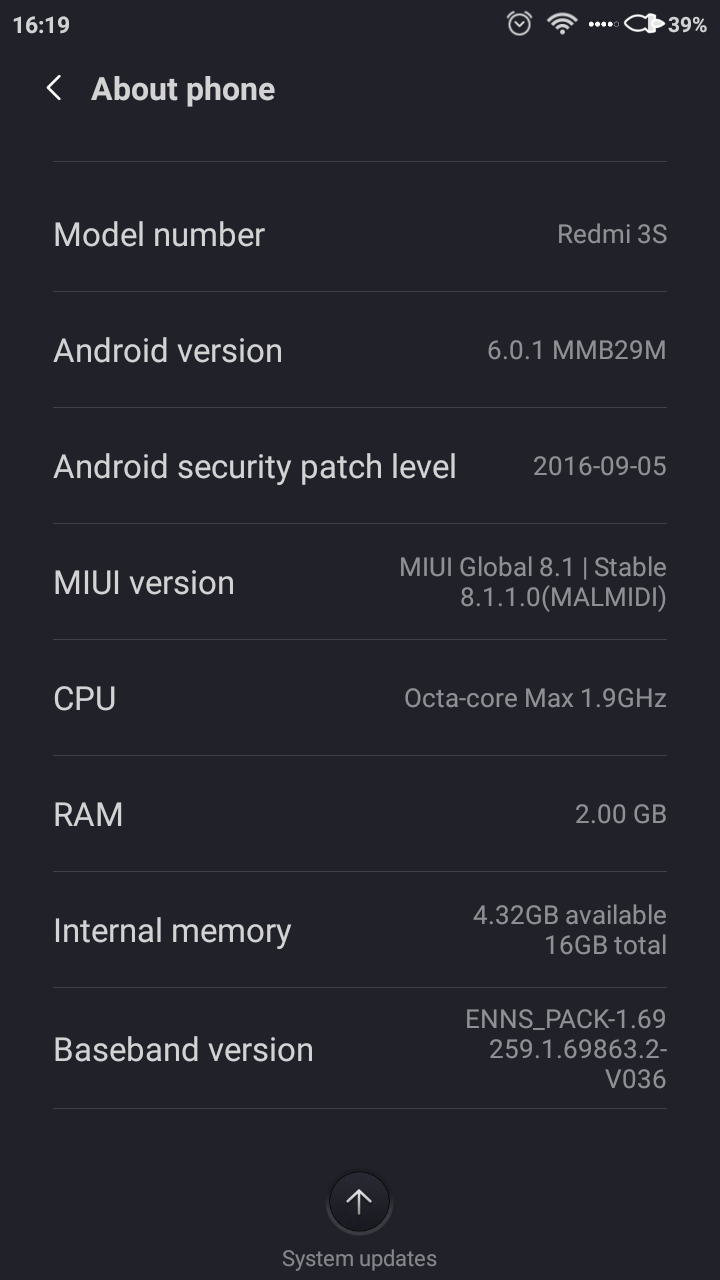The height and width of the screenshot is (1280, 720).
Task: Select the CPU information row
Action: pyautogui.click(x=360, y=698)
